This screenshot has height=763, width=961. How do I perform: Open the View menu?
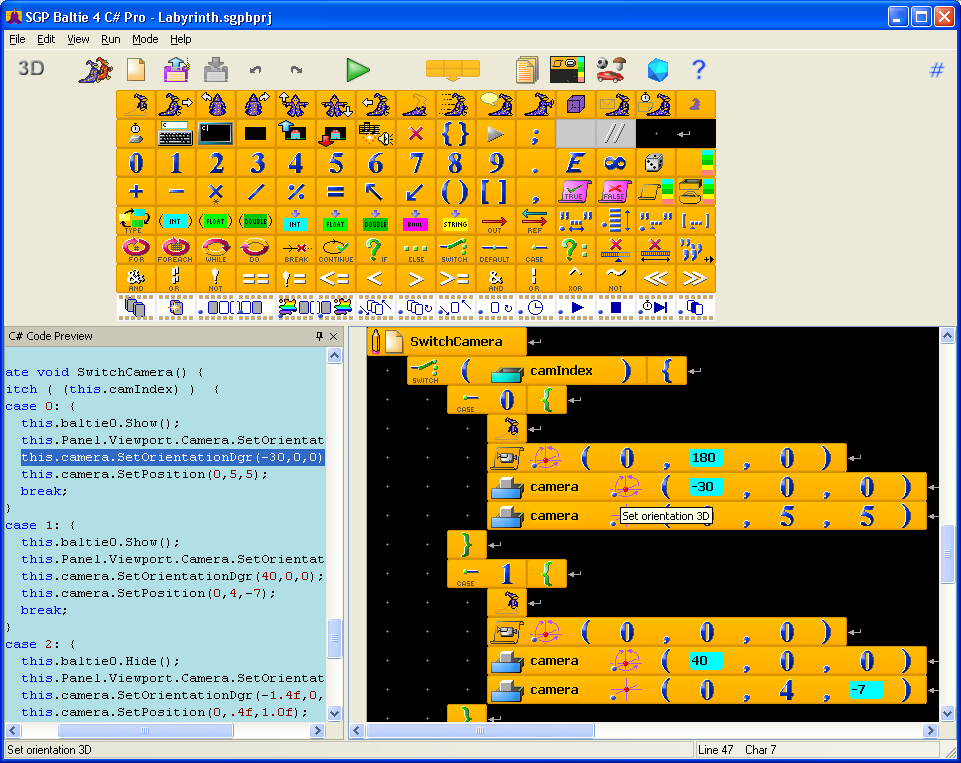(78, 39)
